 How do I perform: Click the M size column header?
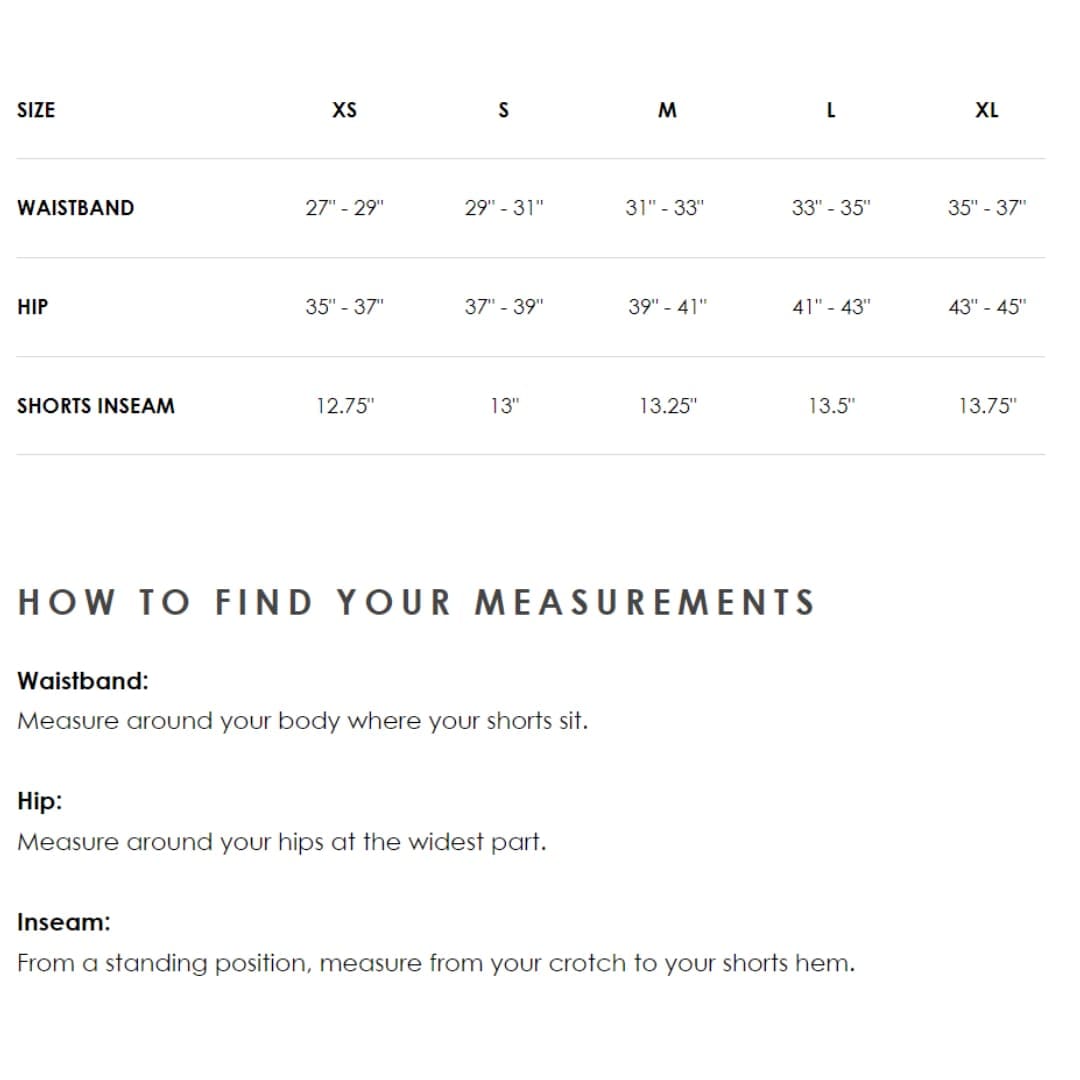click(667, 110)
